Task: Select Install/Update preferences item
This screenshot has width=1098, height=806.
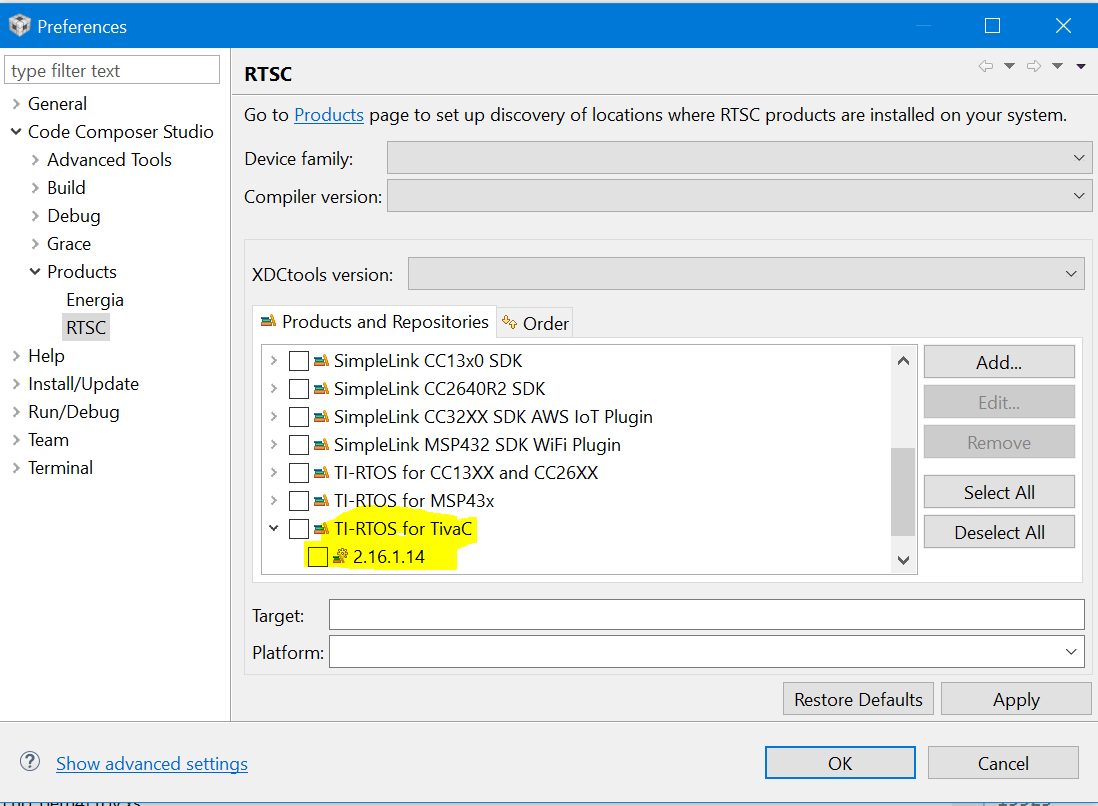Action: [x=83, y=384]
